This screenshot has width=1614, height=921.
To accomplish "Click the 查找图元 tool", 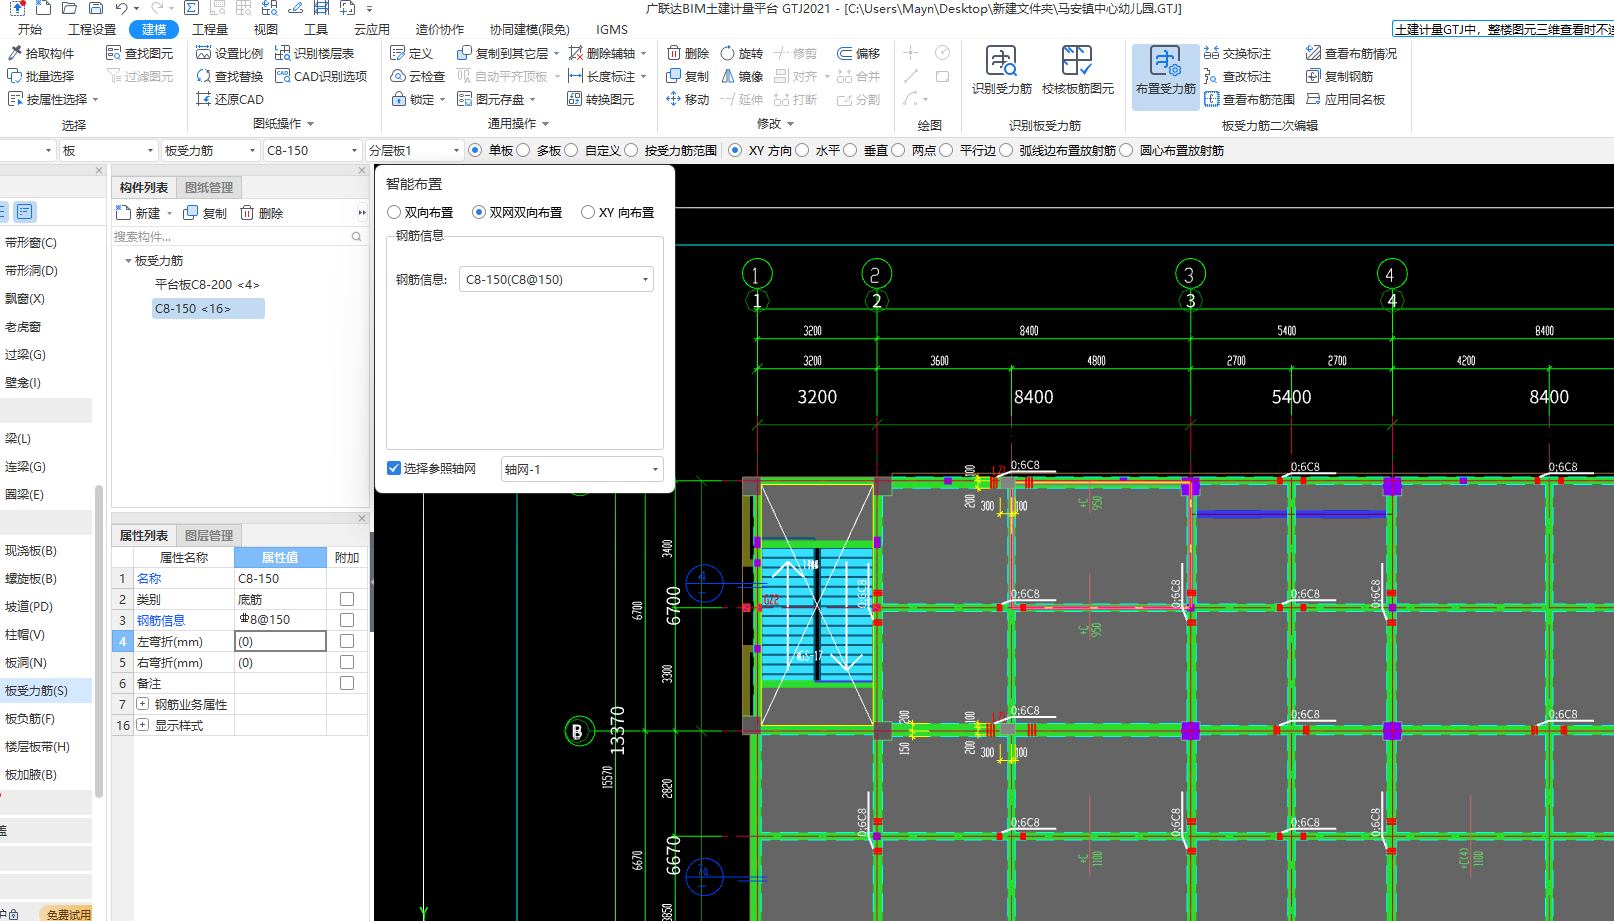I will [140, 53].
